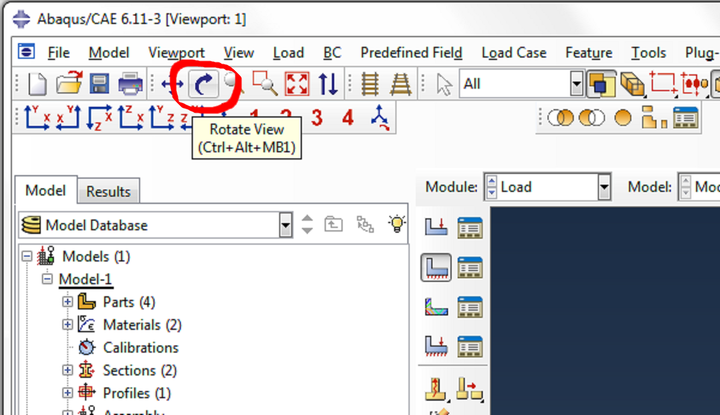
Task: Click the specify custom view triad icon
Action: (380, 118)
